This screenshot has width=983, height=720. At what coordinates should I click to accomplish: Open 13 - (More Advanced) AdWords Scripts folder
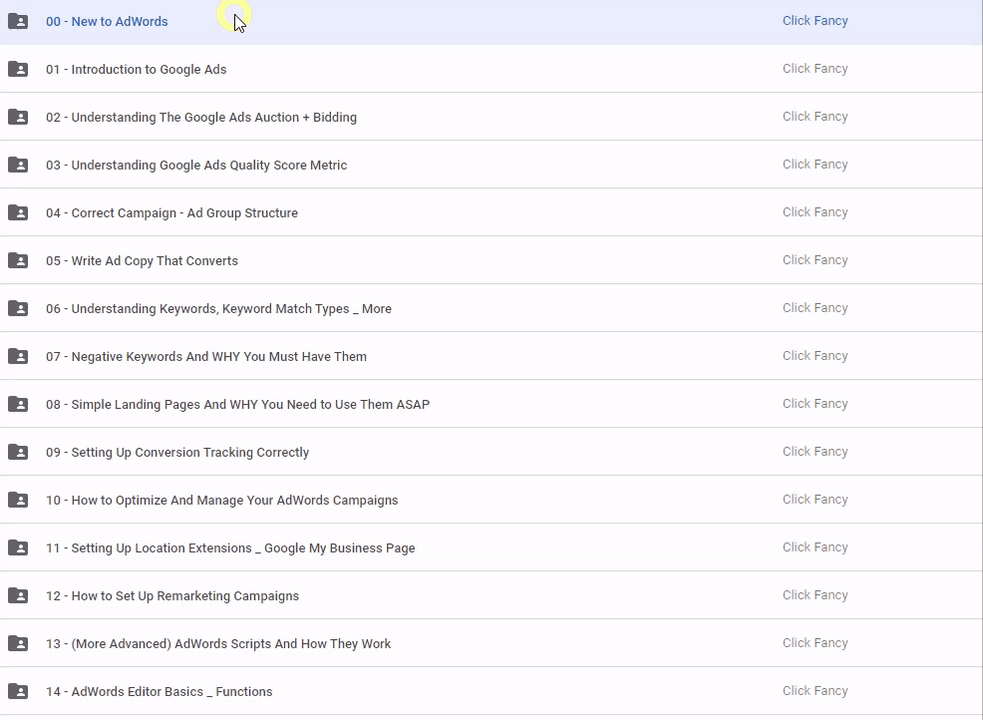218,644
